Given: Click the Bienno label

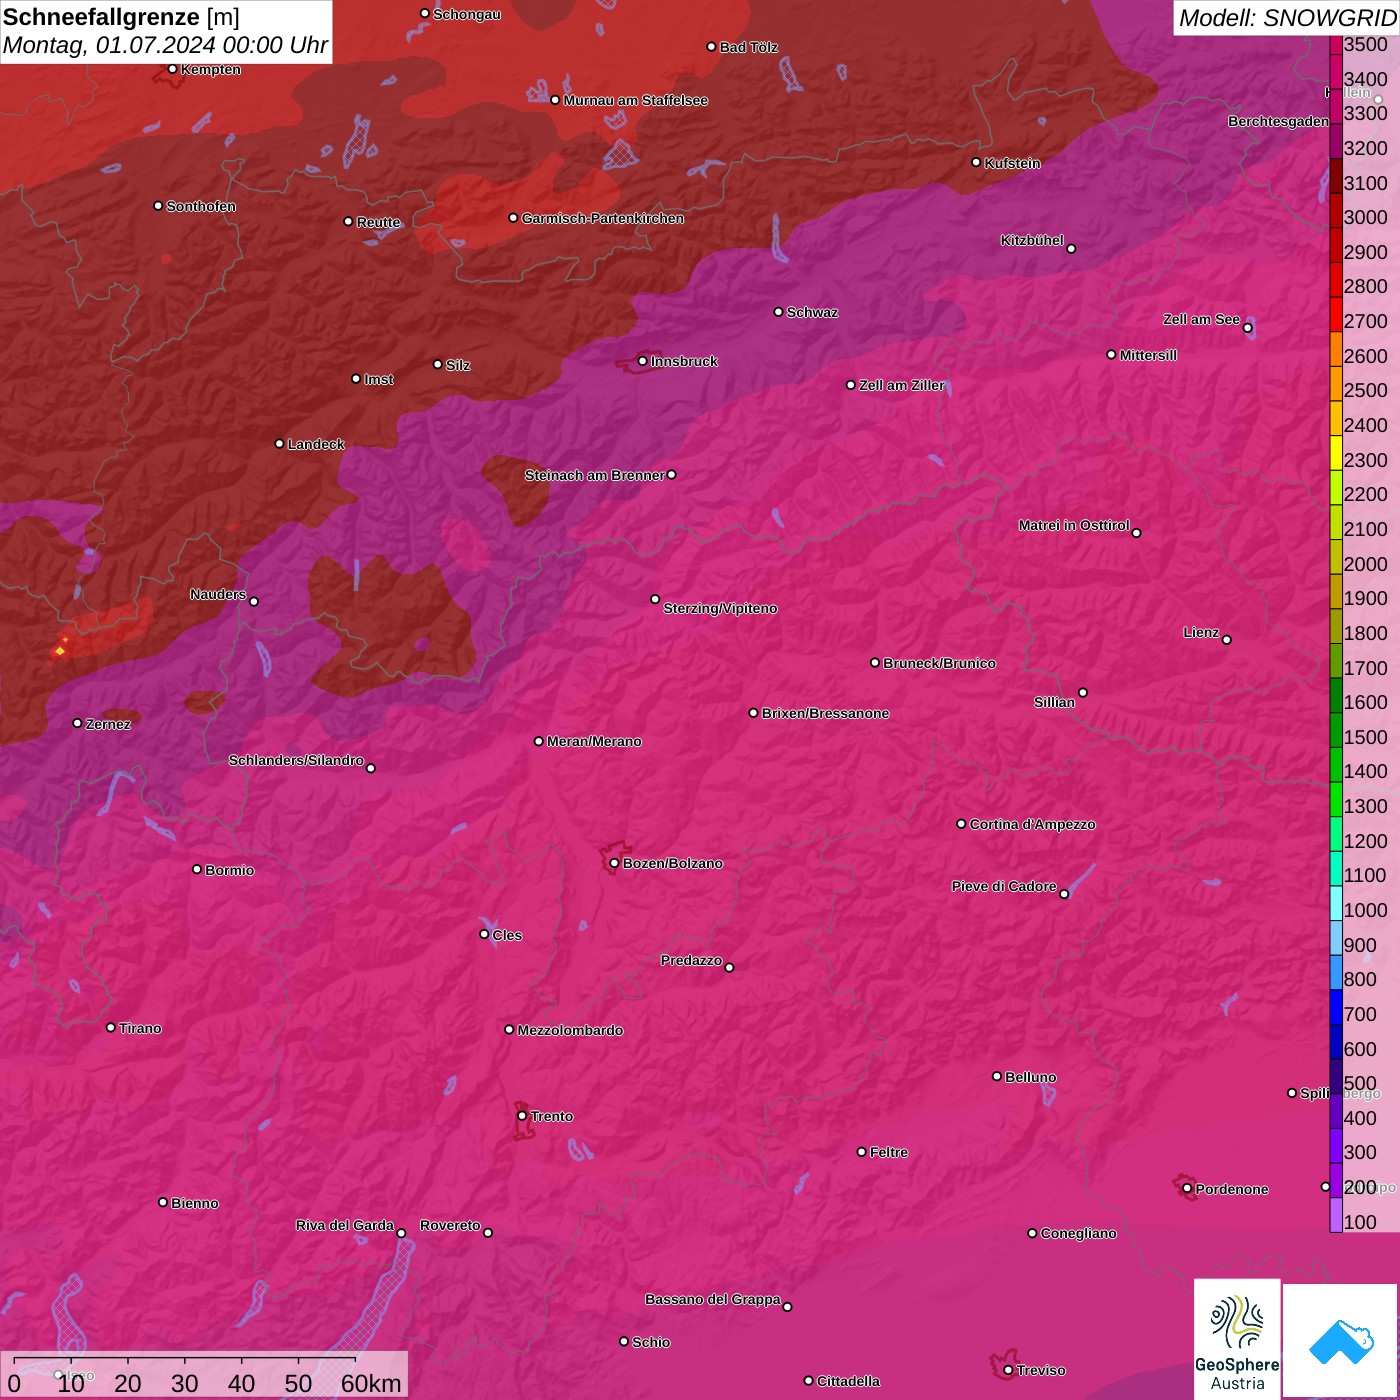Looking at the screenshot, I should point(194,1203).
